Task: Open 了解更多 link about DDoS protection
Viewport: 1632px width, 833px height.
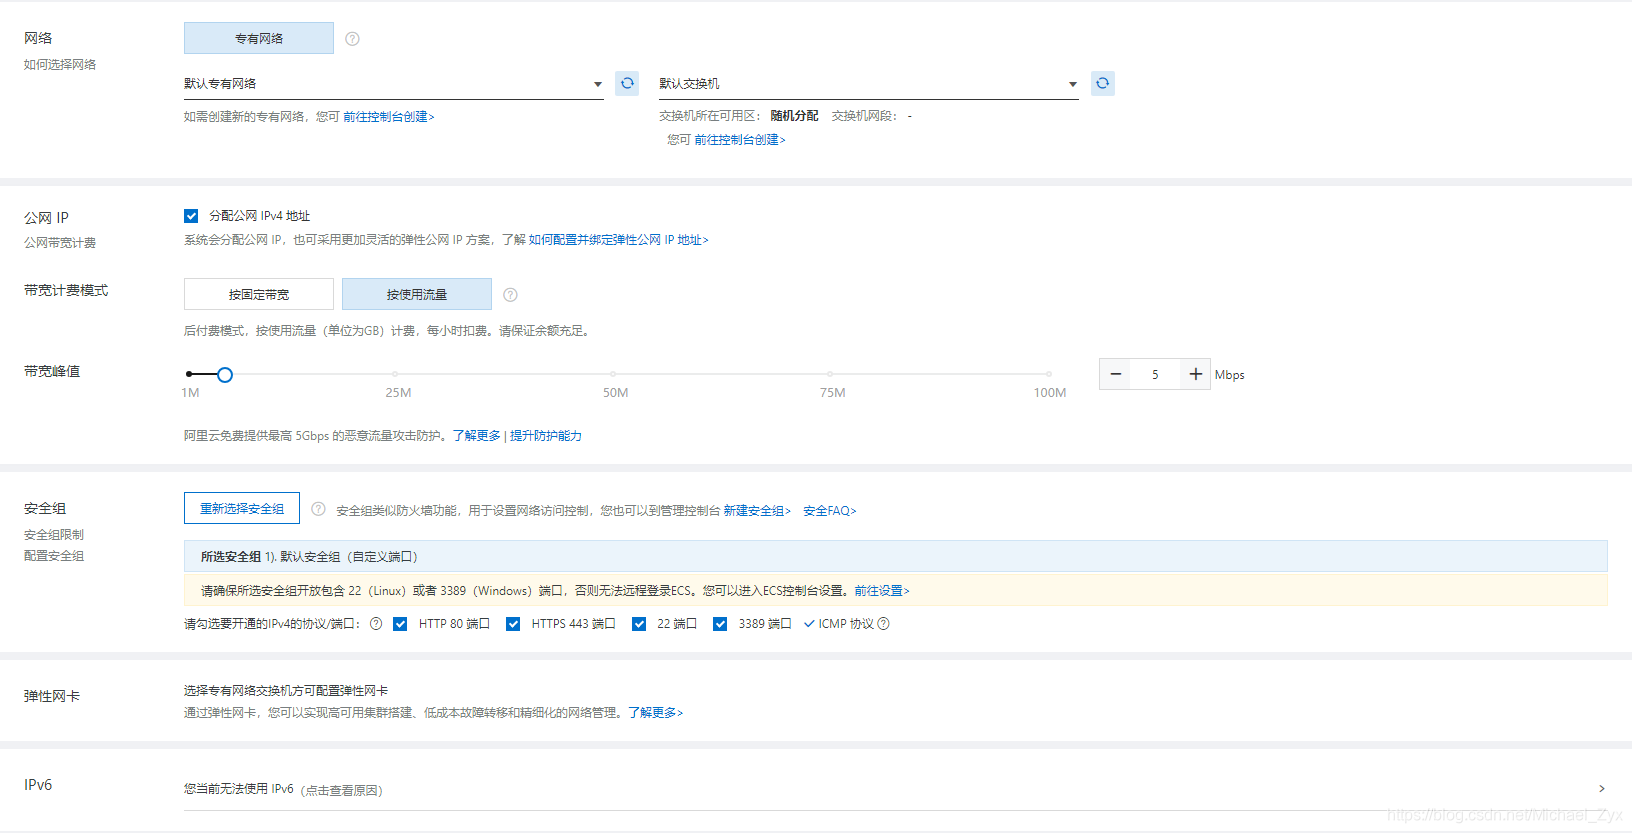Action: click(x=477, y=436)
